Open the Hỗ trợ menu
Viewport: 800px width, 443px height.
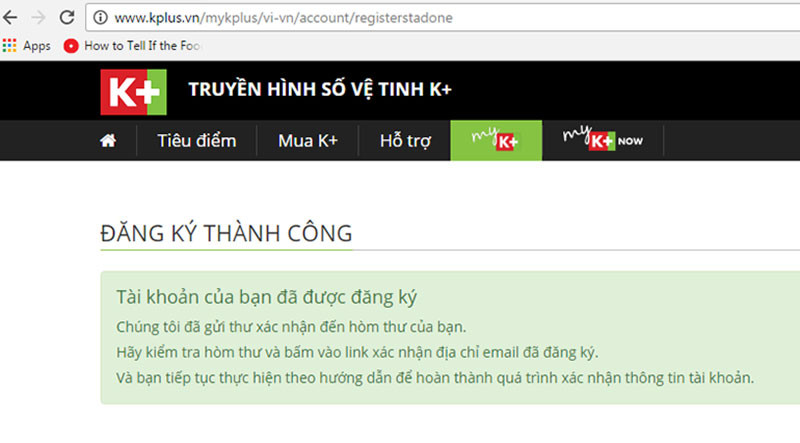pyautogui.click(x=405, y=140)
